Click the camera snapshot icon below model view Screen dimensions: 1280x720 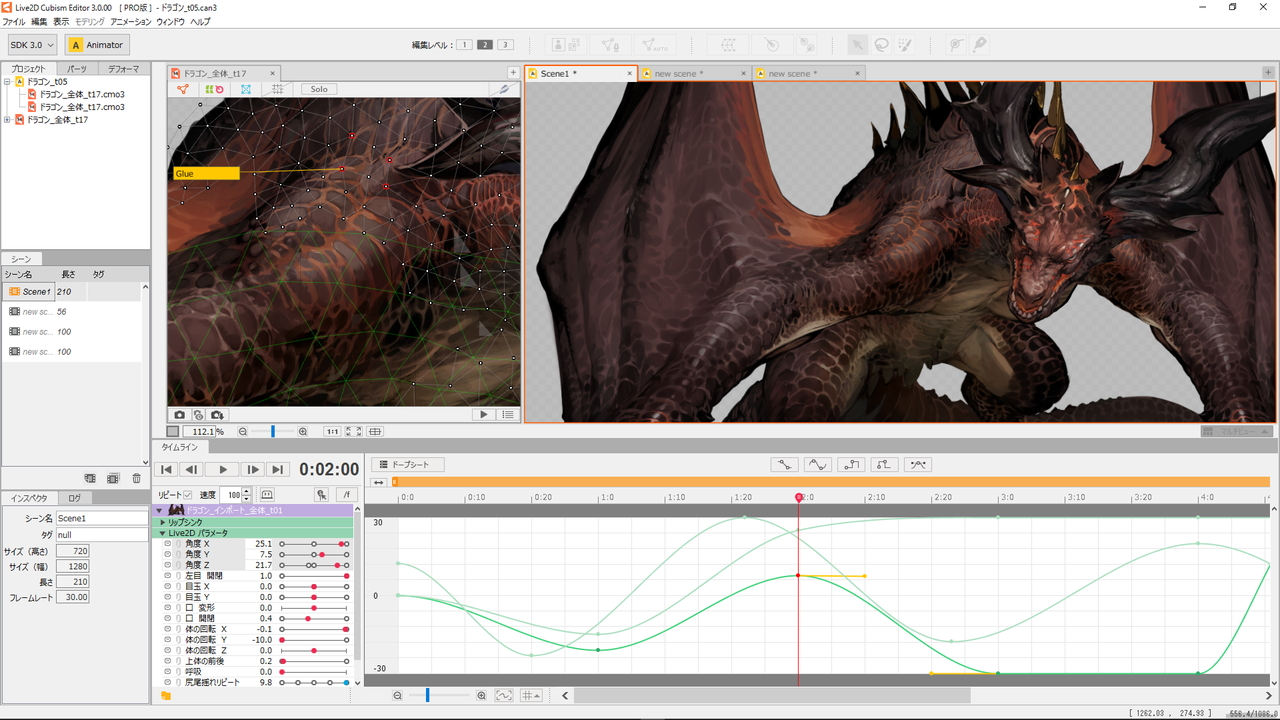click(x=180, y=414)
